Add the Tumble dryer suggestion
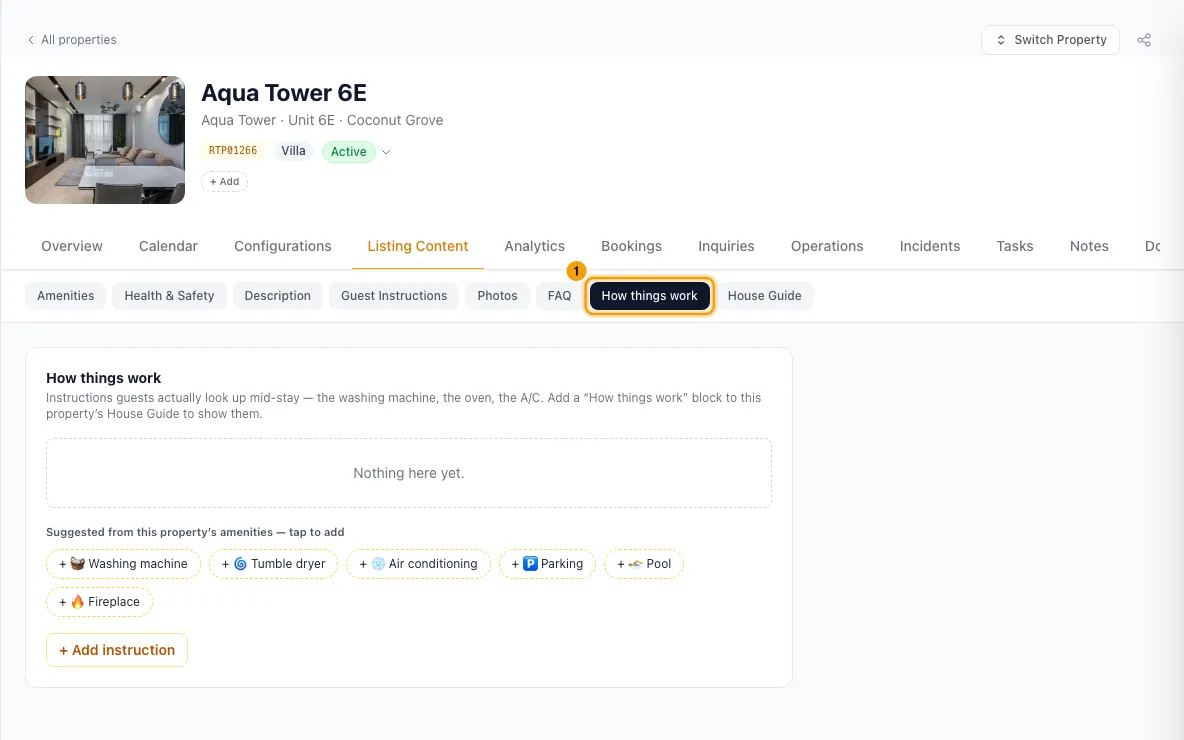The width and height of the screenshot is (1184, 740). 273,564
